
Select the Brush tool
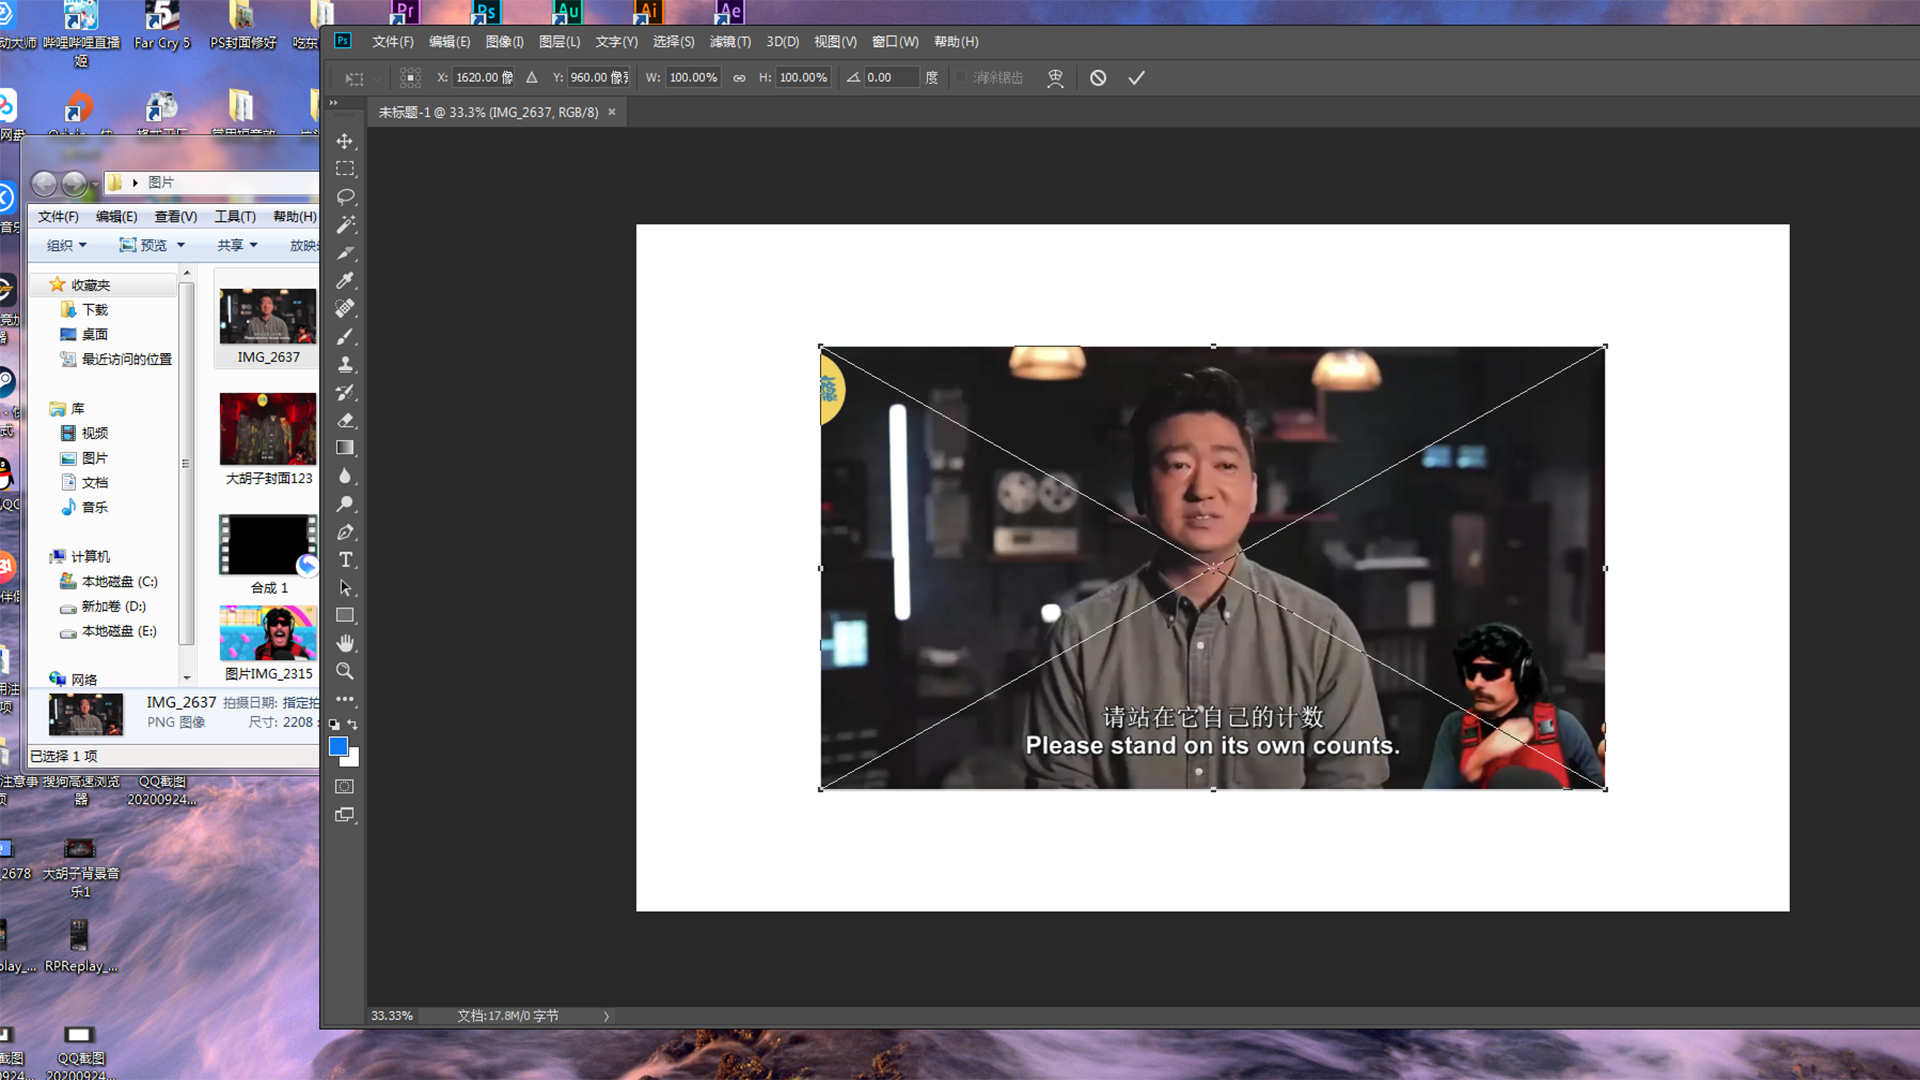click(x=345, y=336)
